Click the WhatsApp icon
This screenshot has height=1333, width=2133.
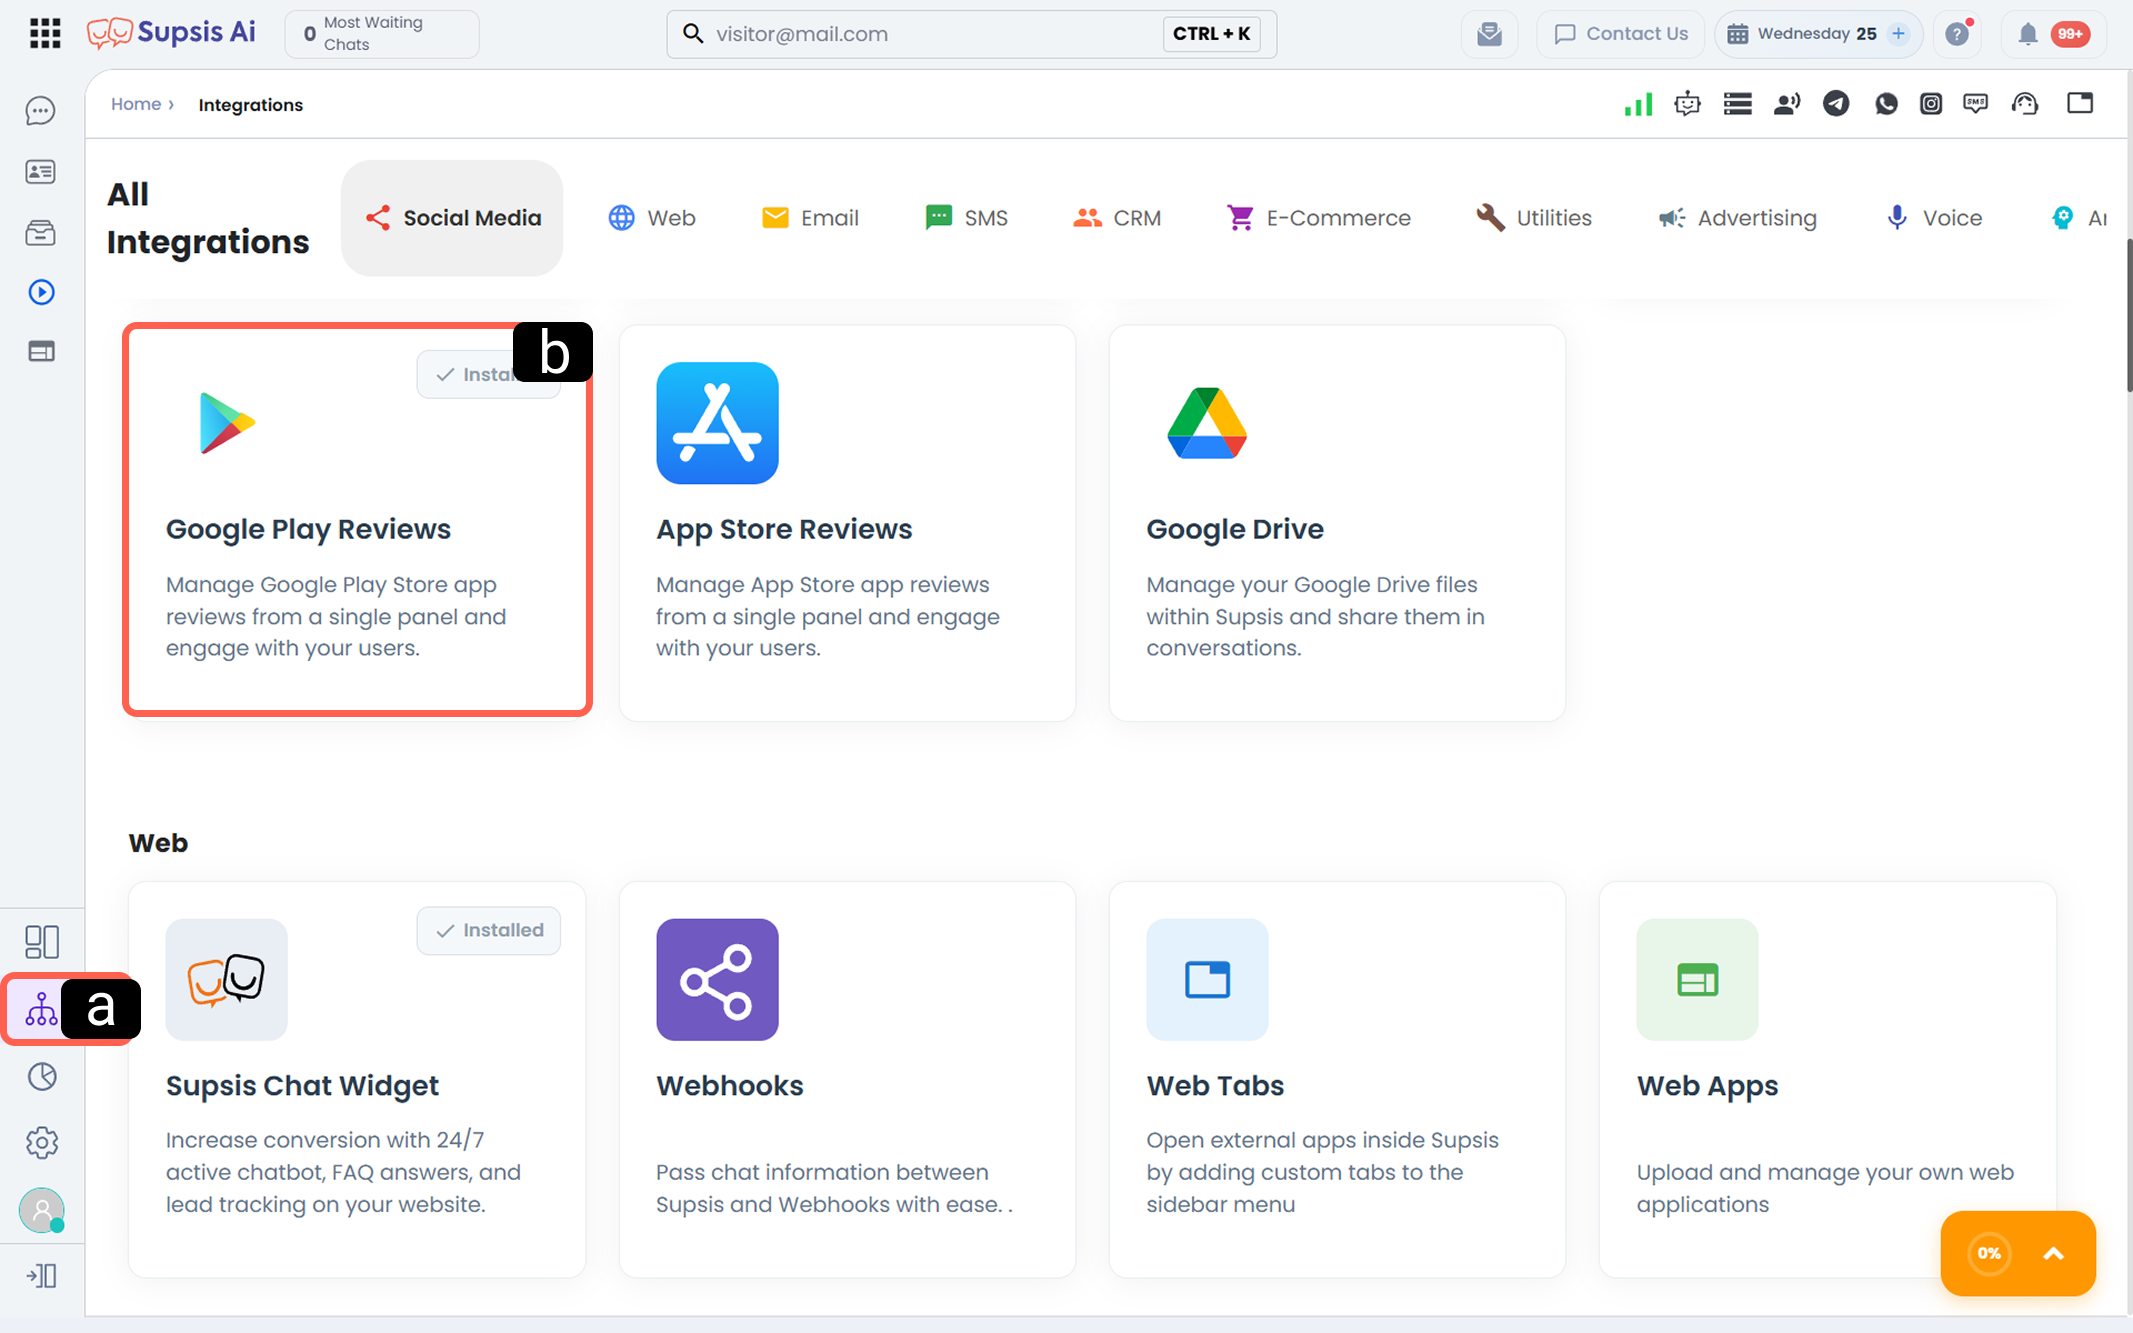tap(1886, 104)
